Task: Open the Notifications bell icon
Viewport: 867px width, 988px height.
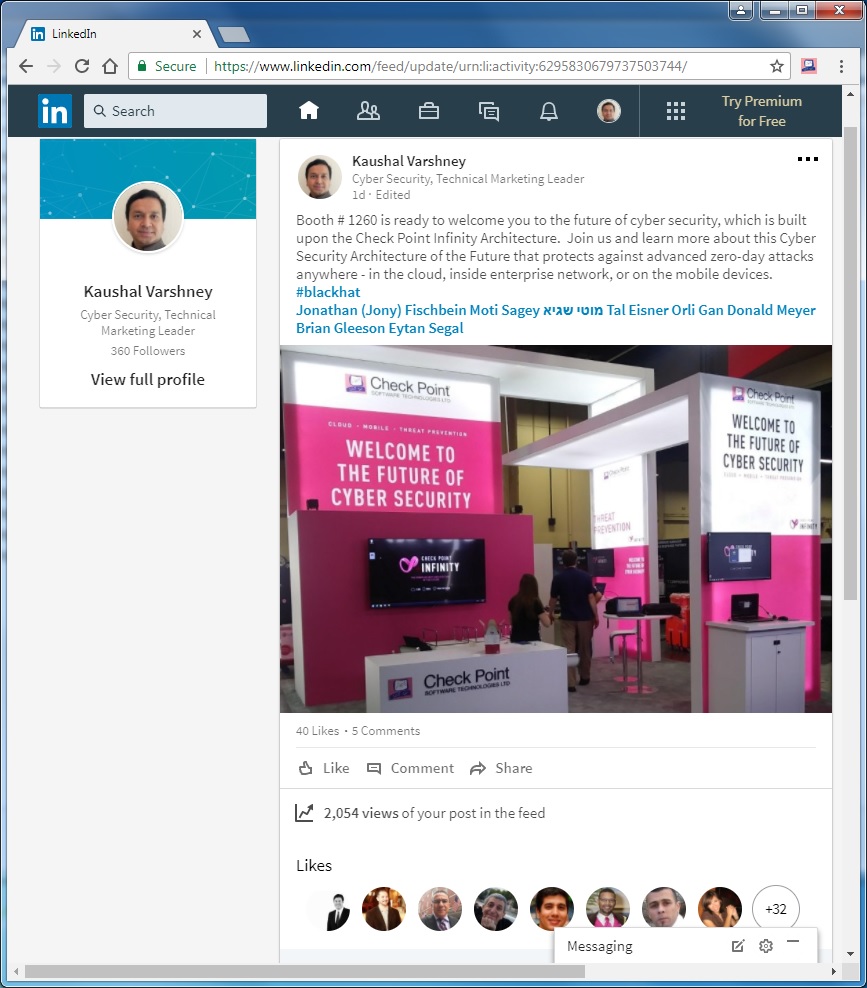Action: click(x=549, y=111)
